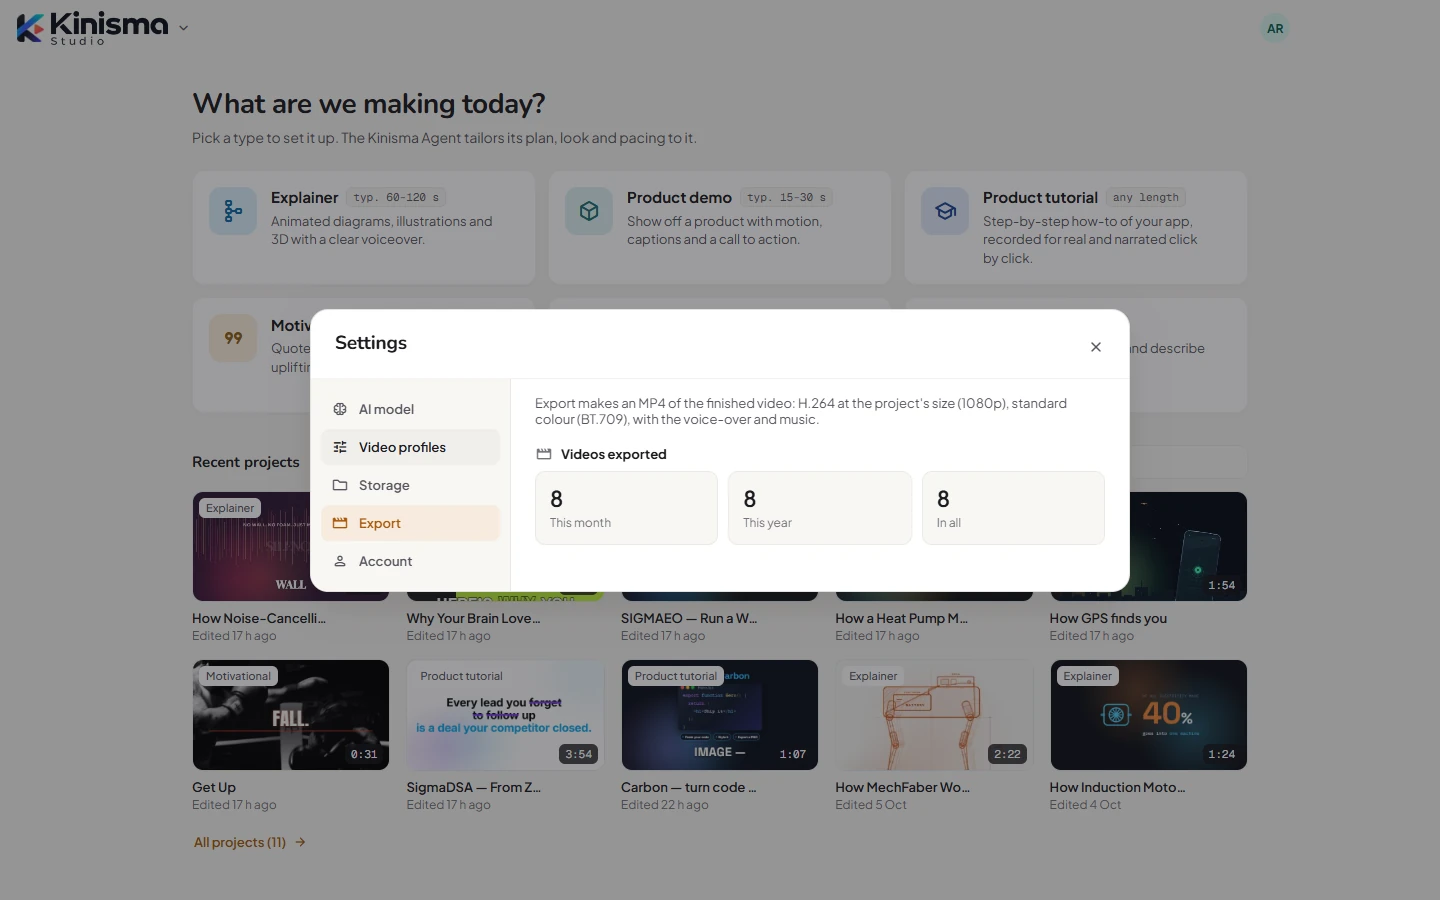Viewport: 1440px width, 900px height.
Task: Click the 'Edited 4 Oct' label
Action: click(1085, 805)
